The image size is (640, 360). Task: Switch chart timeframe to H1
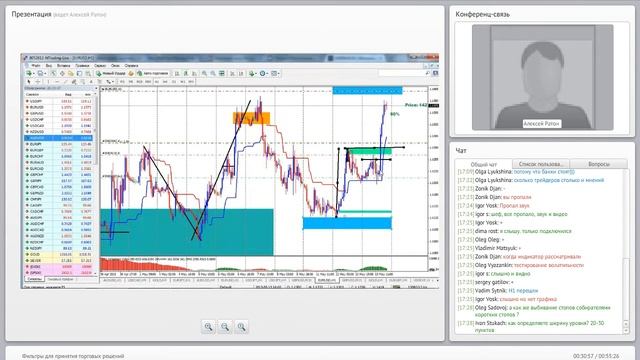point(157,82)
